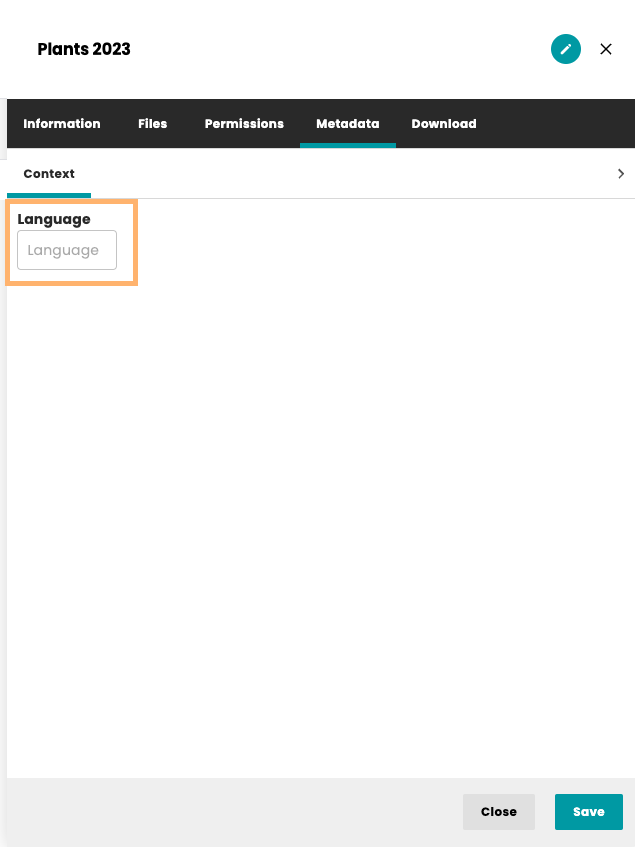Select the Metadata tab
Viewport: 635px width, 847px height.
coord(347,124)
